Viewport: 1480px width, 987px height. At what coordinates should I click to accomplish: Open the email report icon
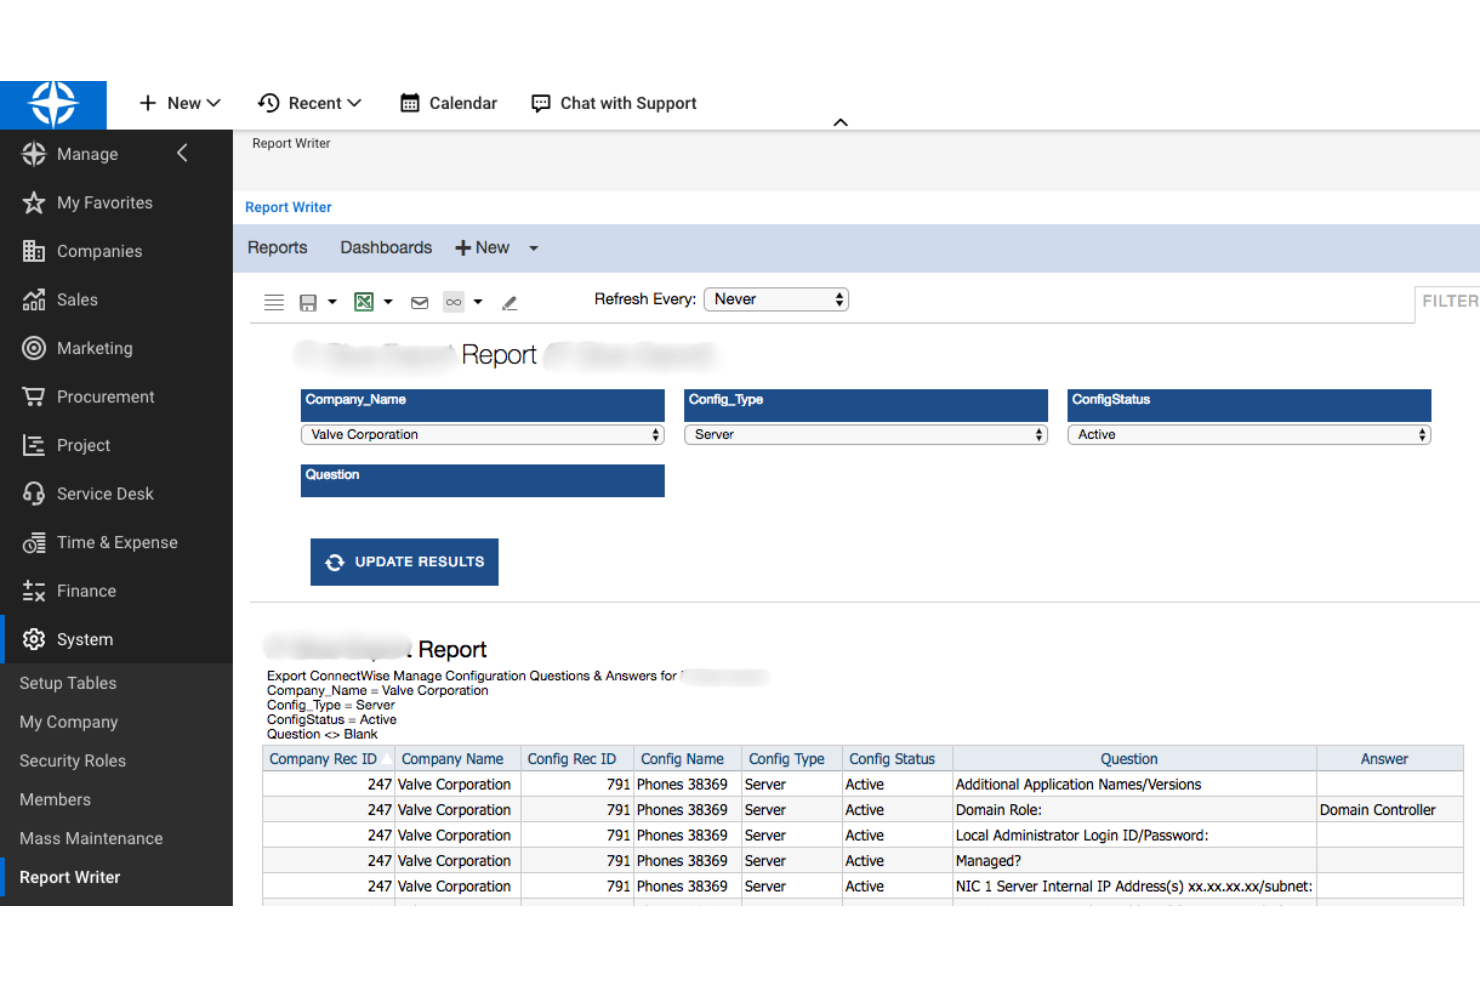click(419, 301)
